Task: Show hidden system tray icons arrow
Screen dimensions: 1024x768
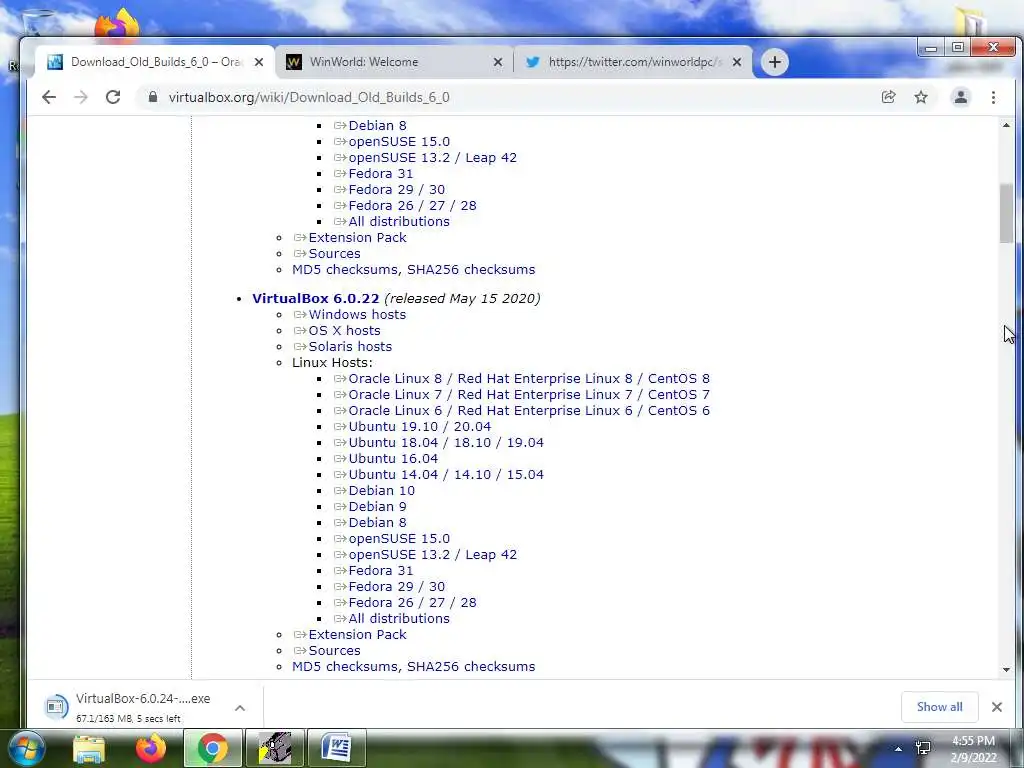Action: click(899, 748)
